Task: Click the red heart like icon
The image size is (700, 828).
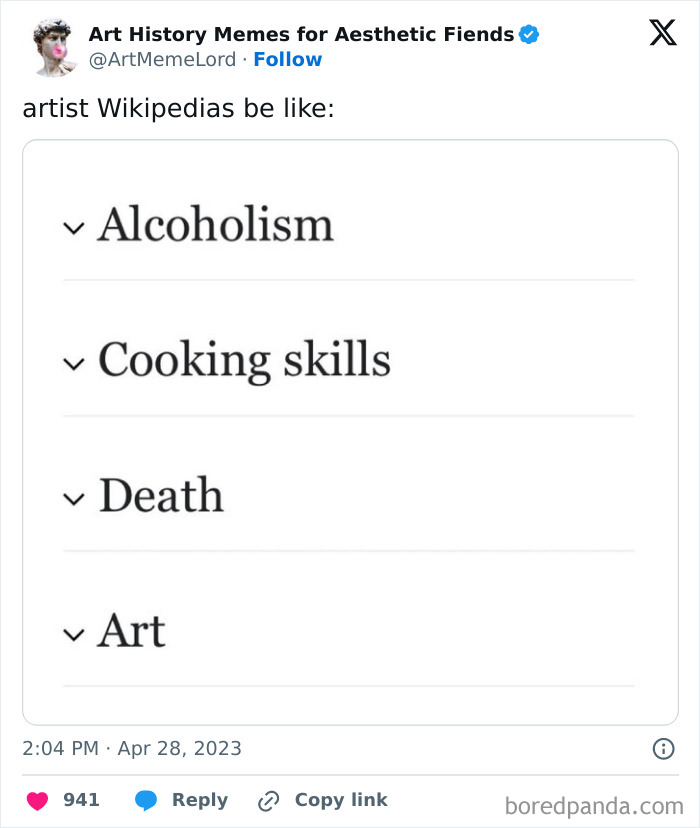Action: click(x=37, y=799)
